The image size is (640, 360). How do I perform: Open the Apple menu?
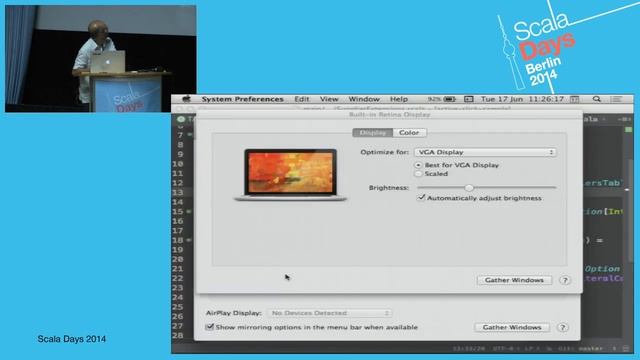[187, 99]
